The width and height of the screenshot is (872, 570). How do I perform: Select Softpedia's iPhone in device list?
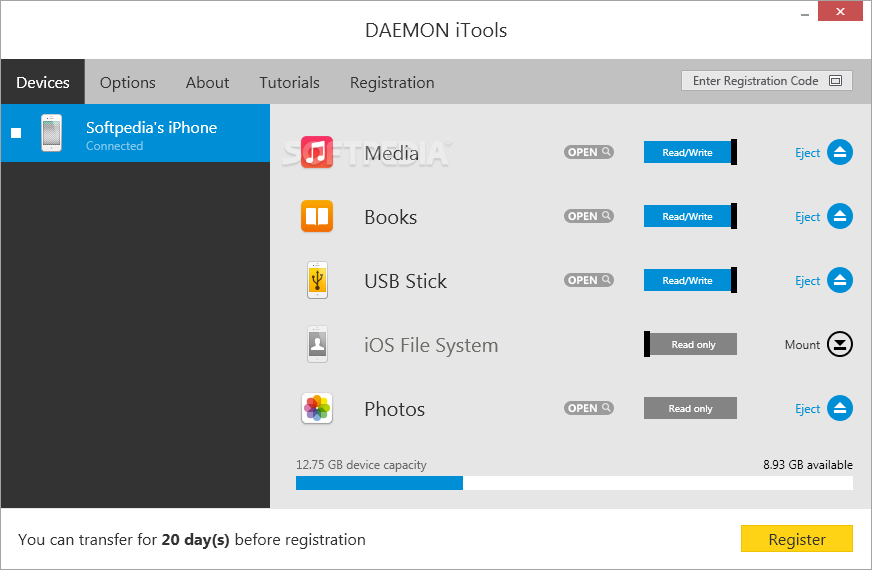[150, 134]
